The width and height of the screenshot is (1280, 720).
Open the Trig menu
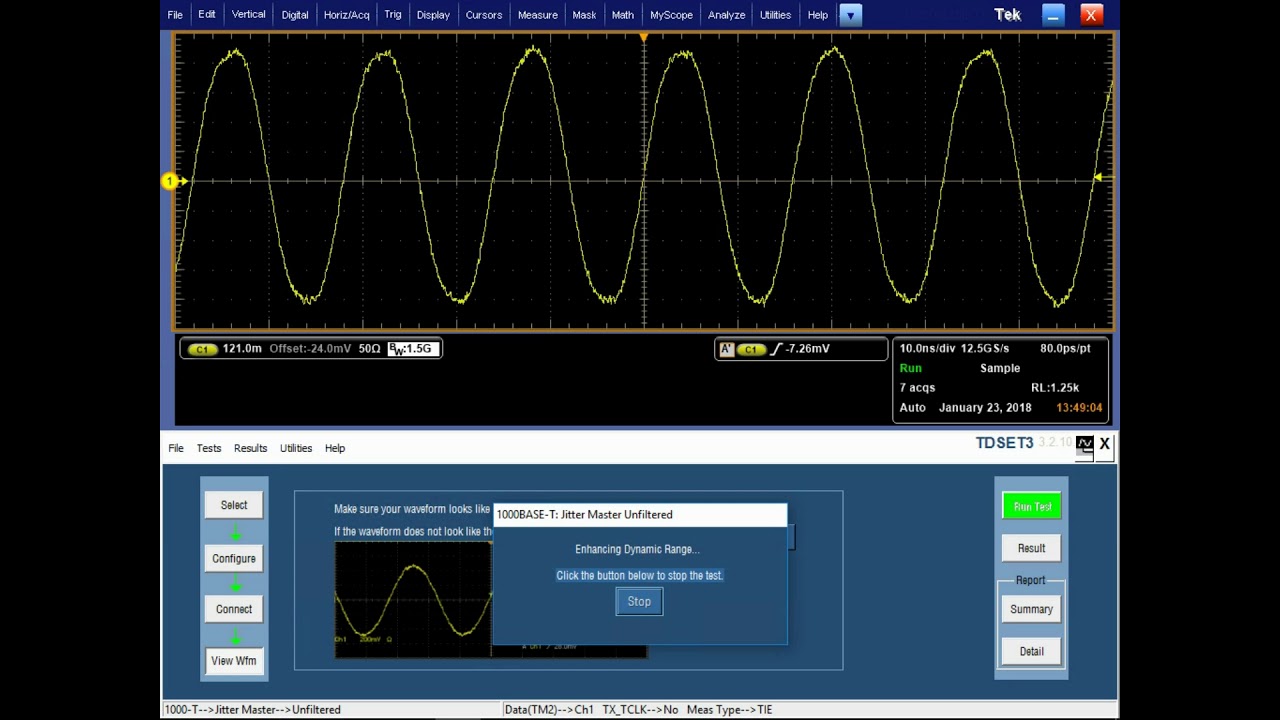pos(393,15)
